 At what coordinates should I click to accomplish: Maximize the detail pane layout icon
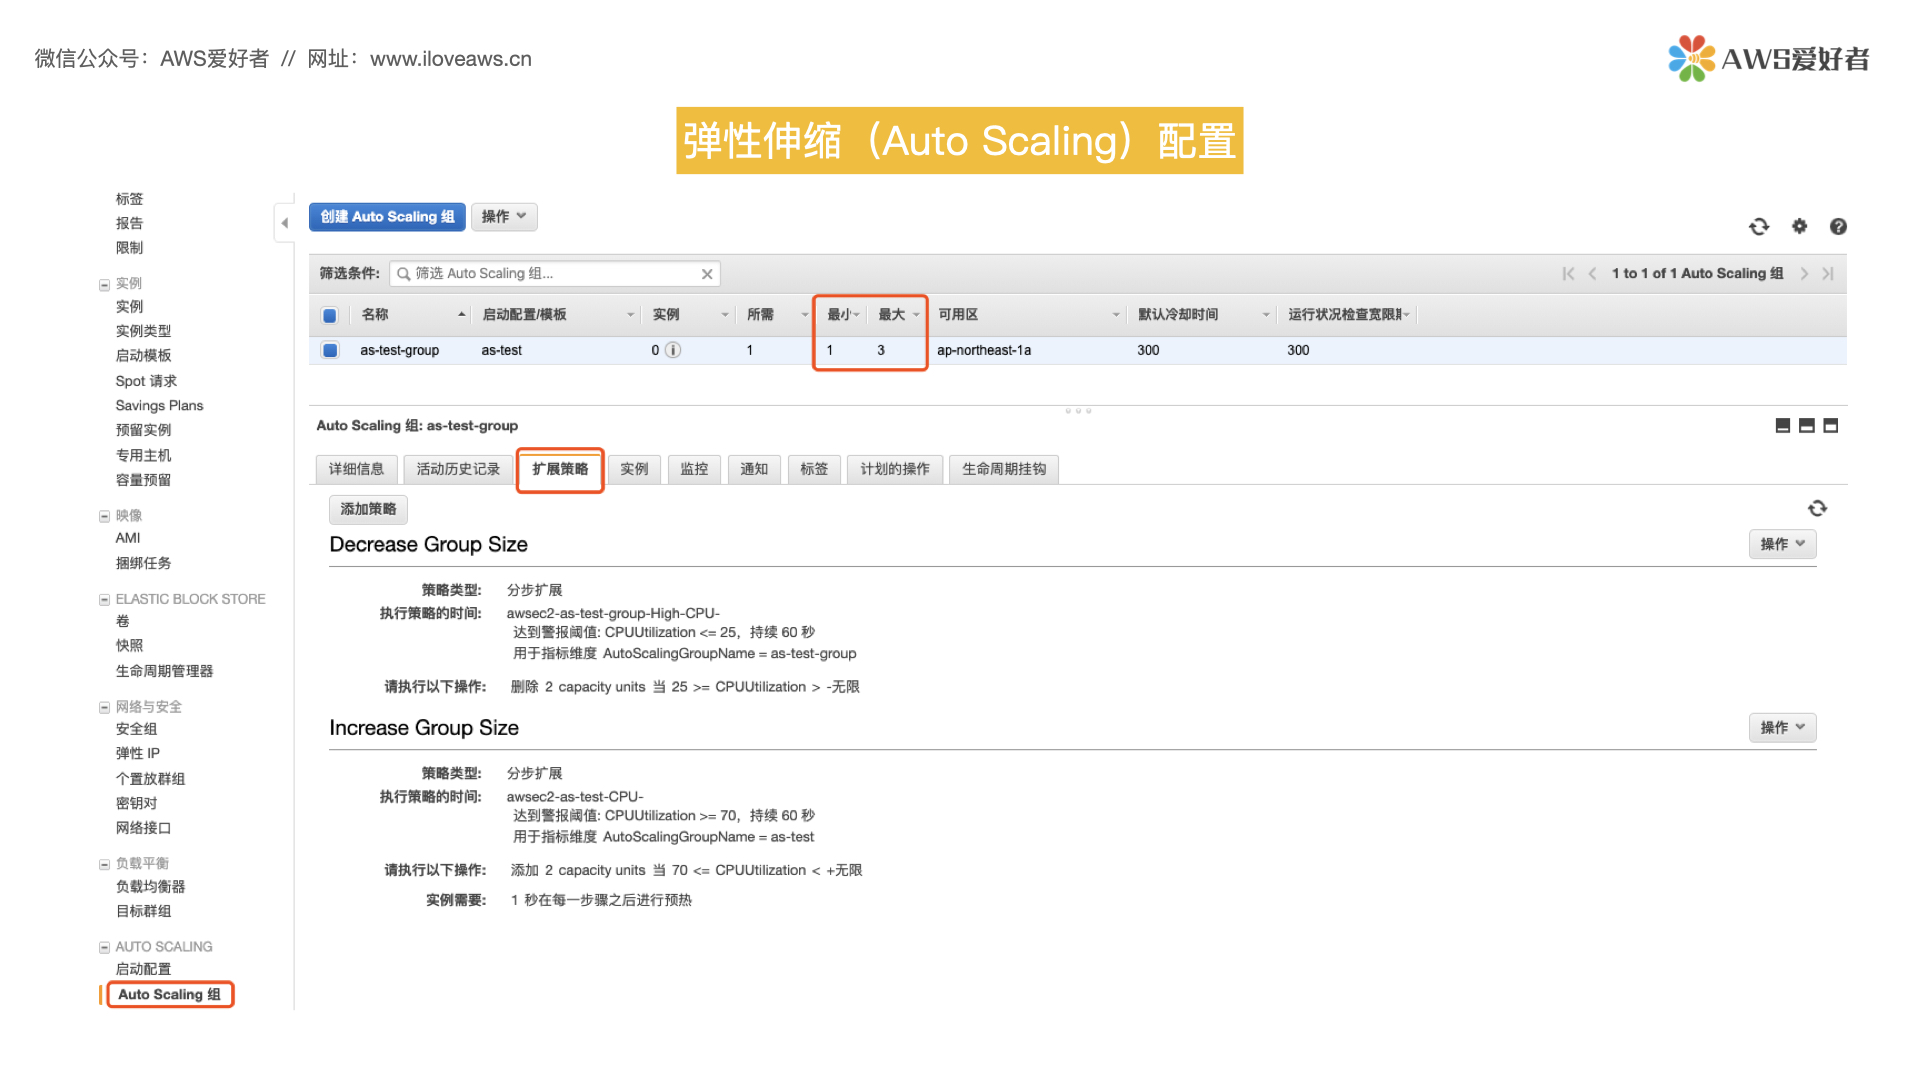(1830, 426)
